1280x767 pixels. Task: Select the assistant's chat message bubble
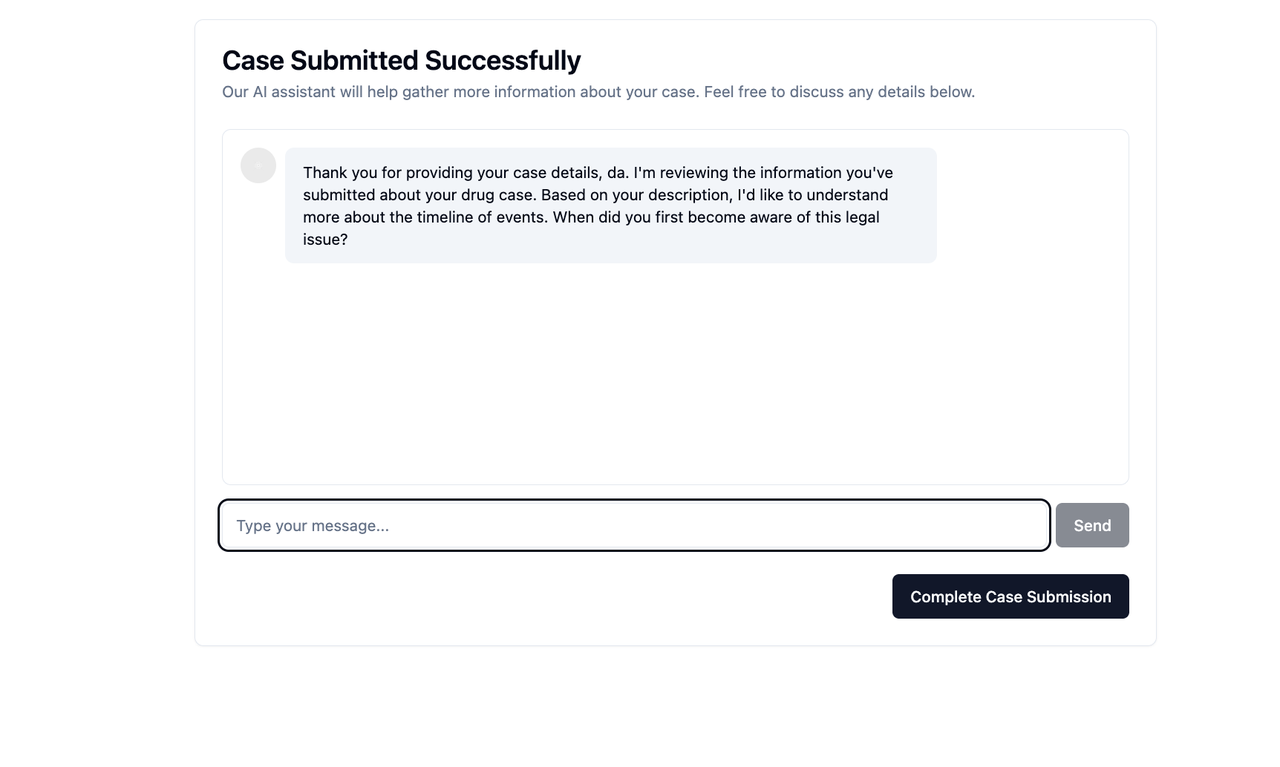[610, 205]
